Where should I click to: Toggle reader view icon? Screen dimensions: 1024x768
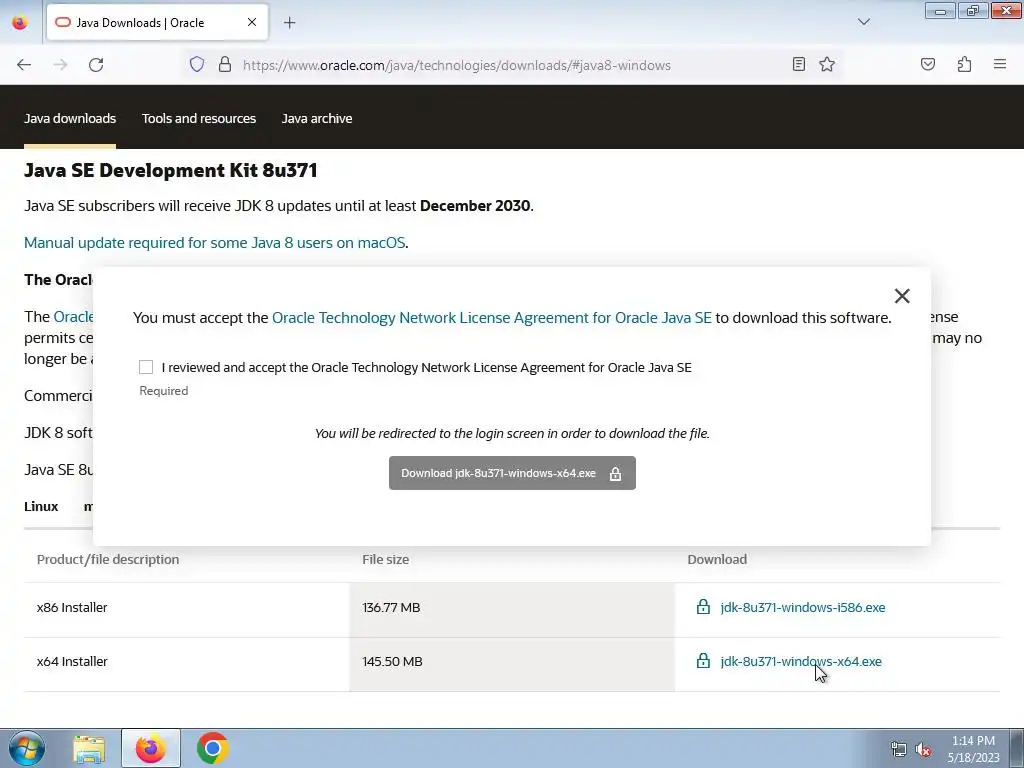[799, 64]
